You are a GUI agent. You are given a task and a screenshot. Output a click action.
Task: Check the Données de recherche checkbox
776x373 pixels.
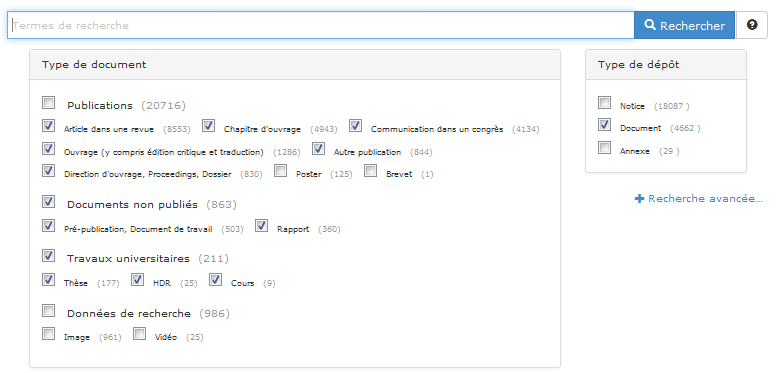click(48, 311)
